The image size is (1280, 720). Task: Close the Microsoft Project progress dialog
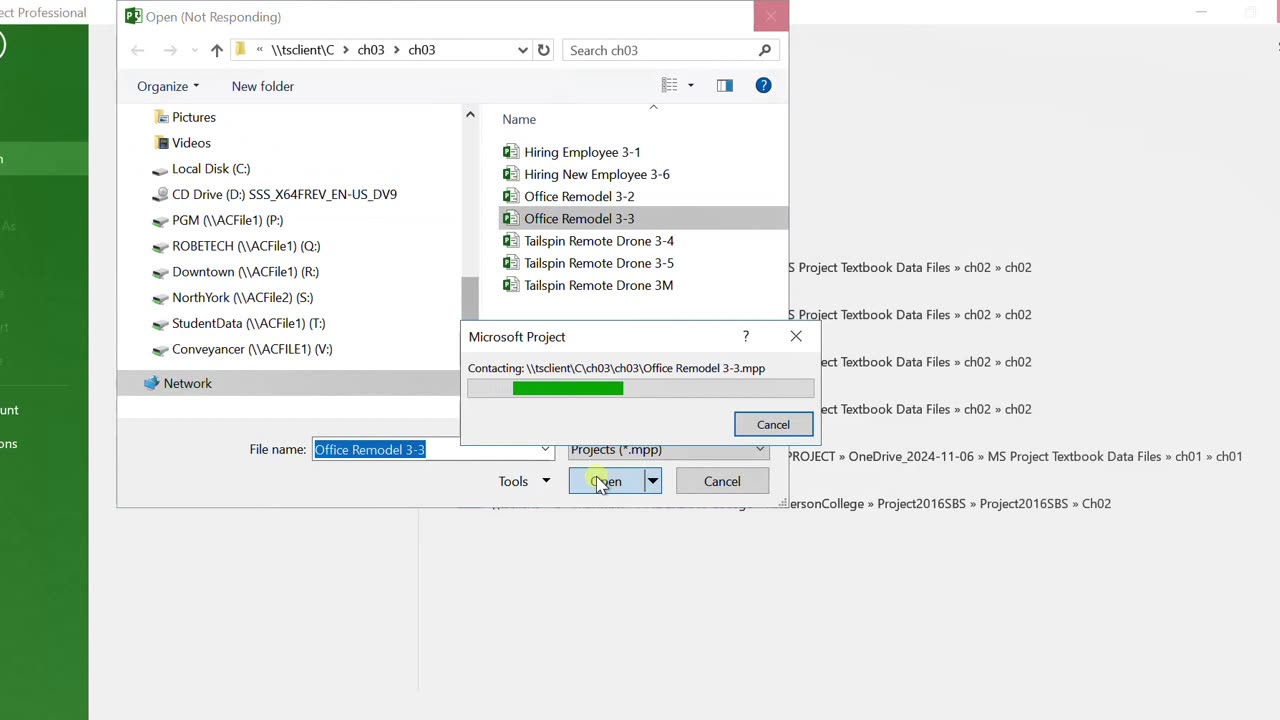796,337
